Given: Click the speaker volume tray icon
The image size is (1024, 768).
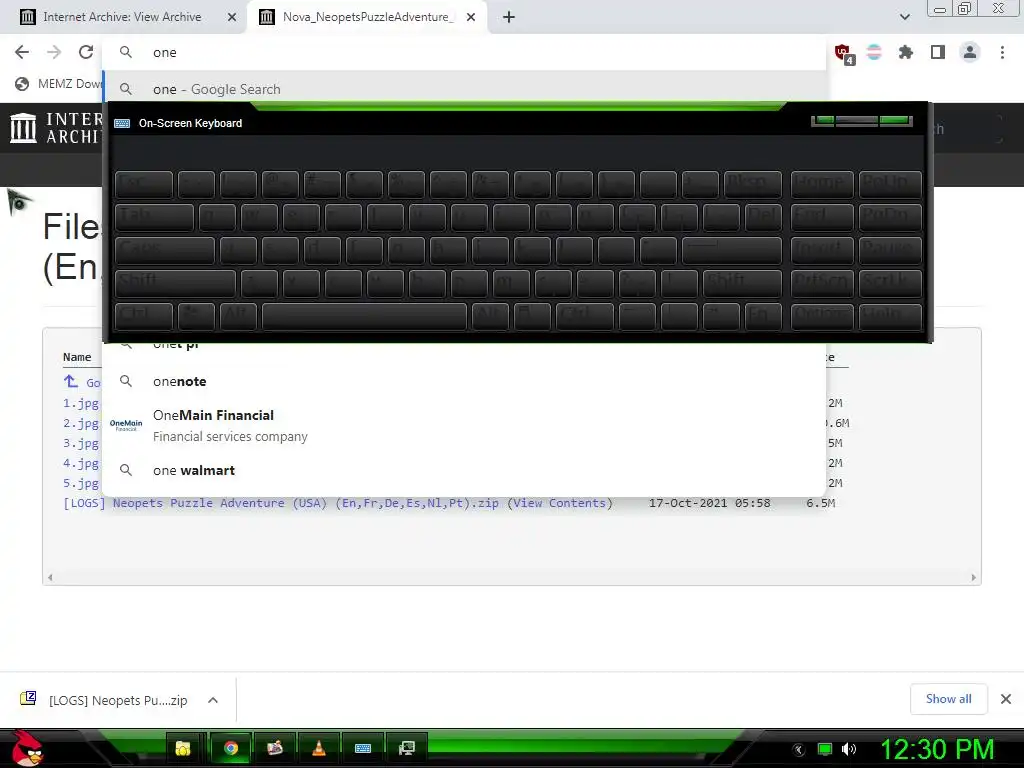Looking at the screenshot, I should pyautogui.click(x=849, y=749).
